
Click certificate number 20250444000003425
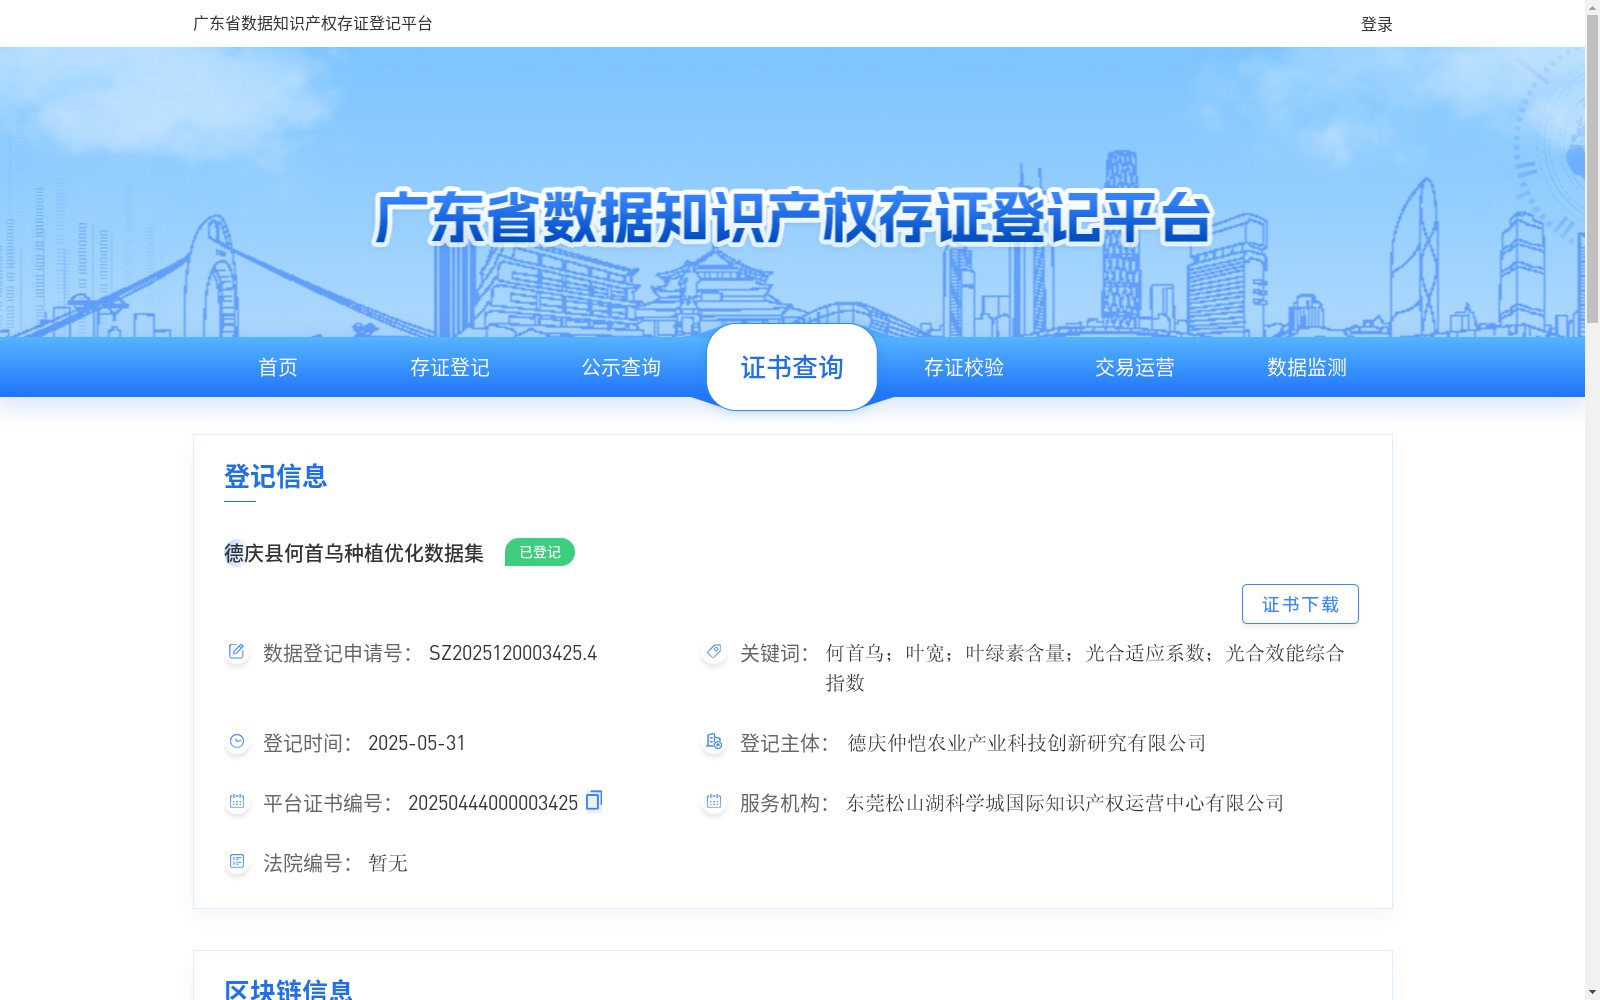[493, 803]
